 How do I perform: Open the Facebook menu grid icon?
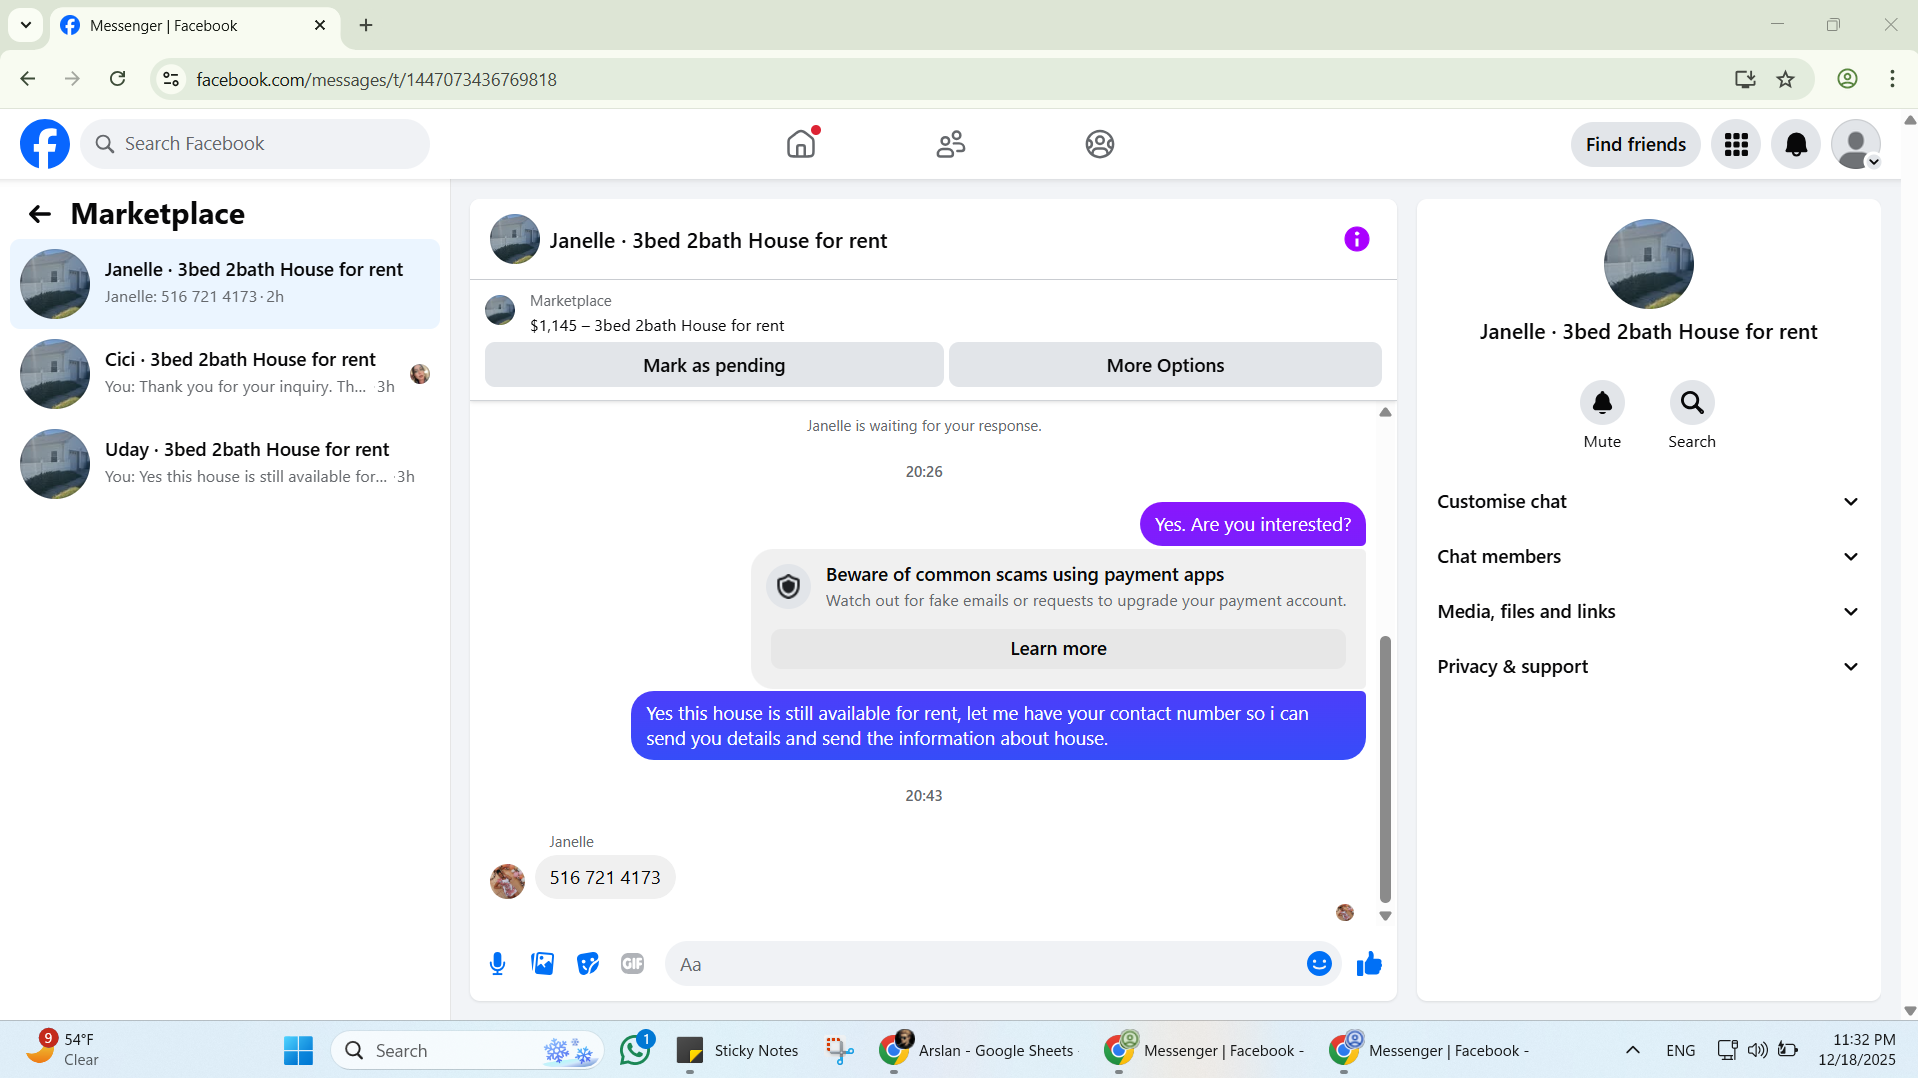click(1736, 145)
